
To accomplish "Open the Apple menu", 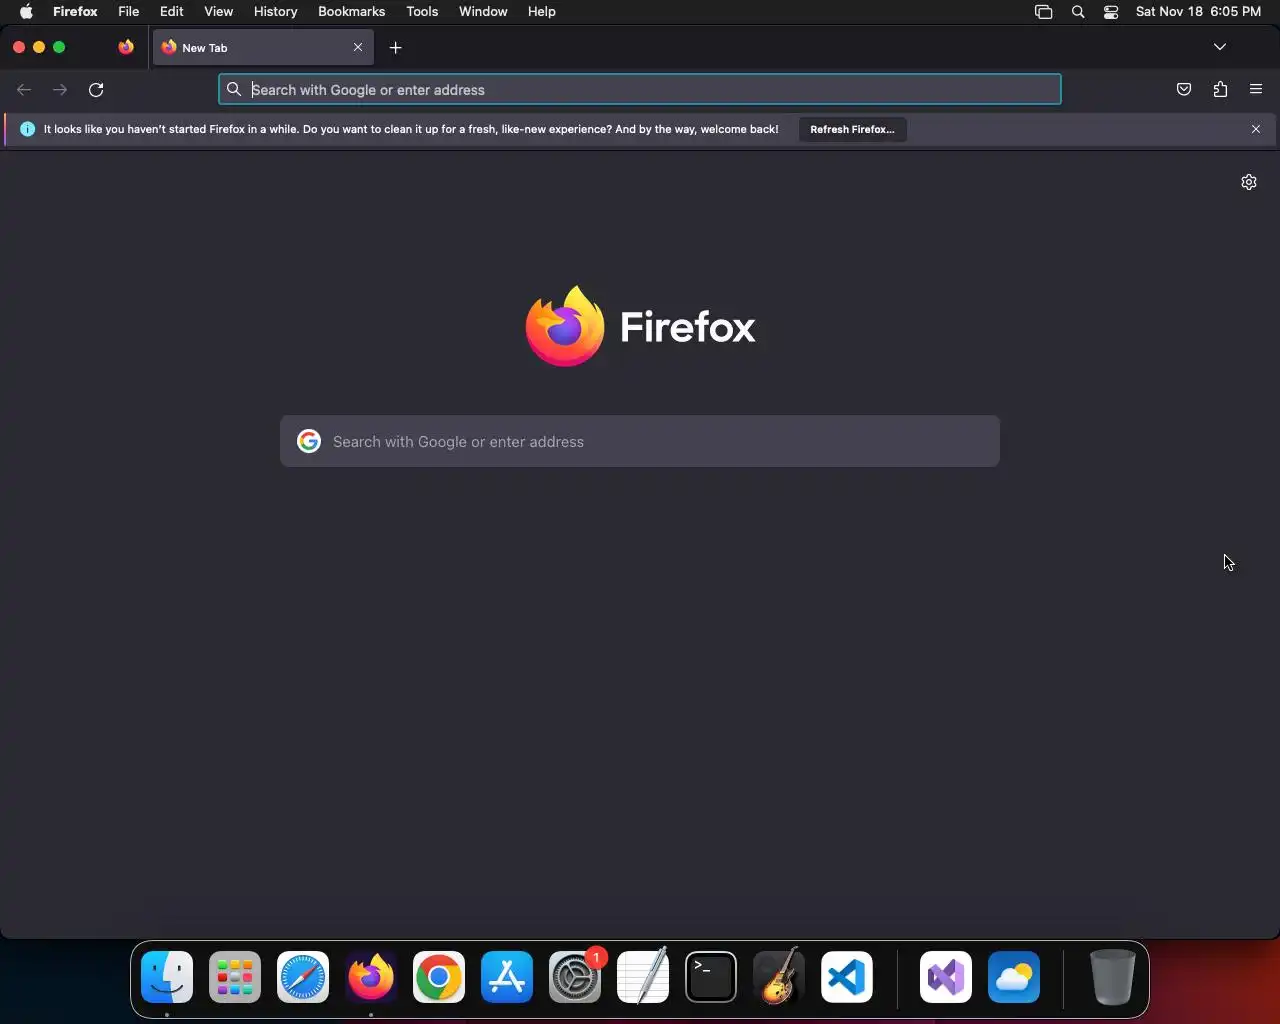I will tap(26, 12).
